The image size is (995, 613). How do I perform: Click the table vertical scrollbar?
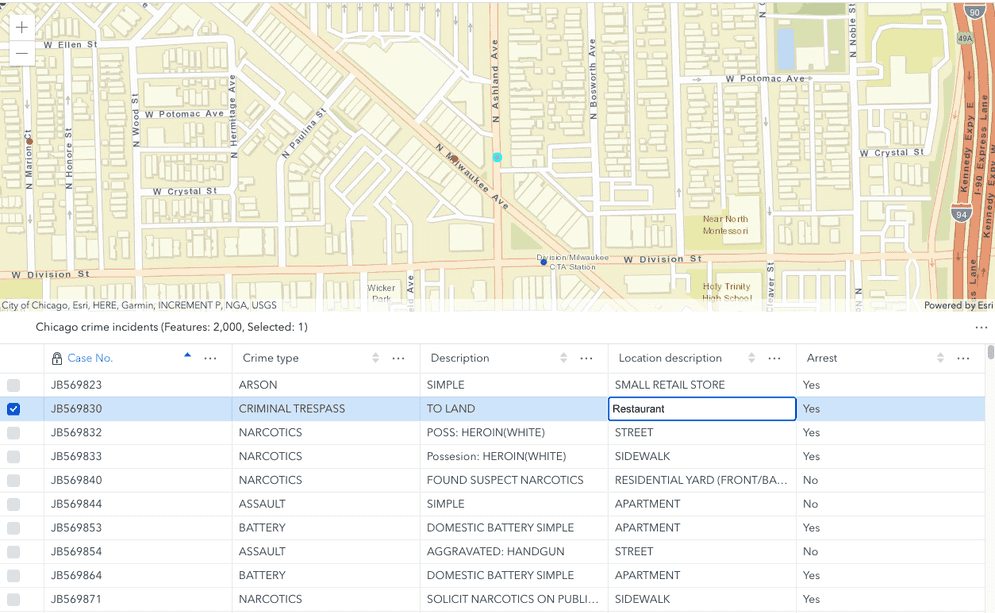click(x=990, y=480)
